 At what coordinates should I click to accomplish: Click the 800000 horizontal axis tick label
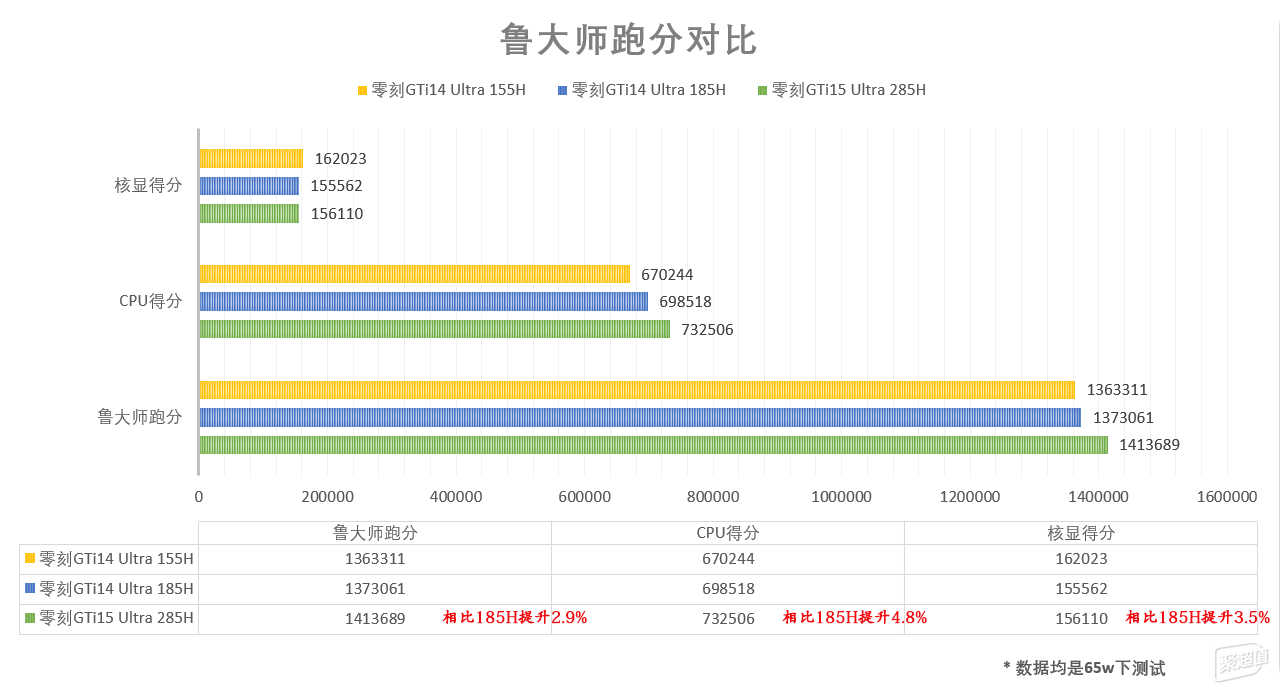(712, 496)
